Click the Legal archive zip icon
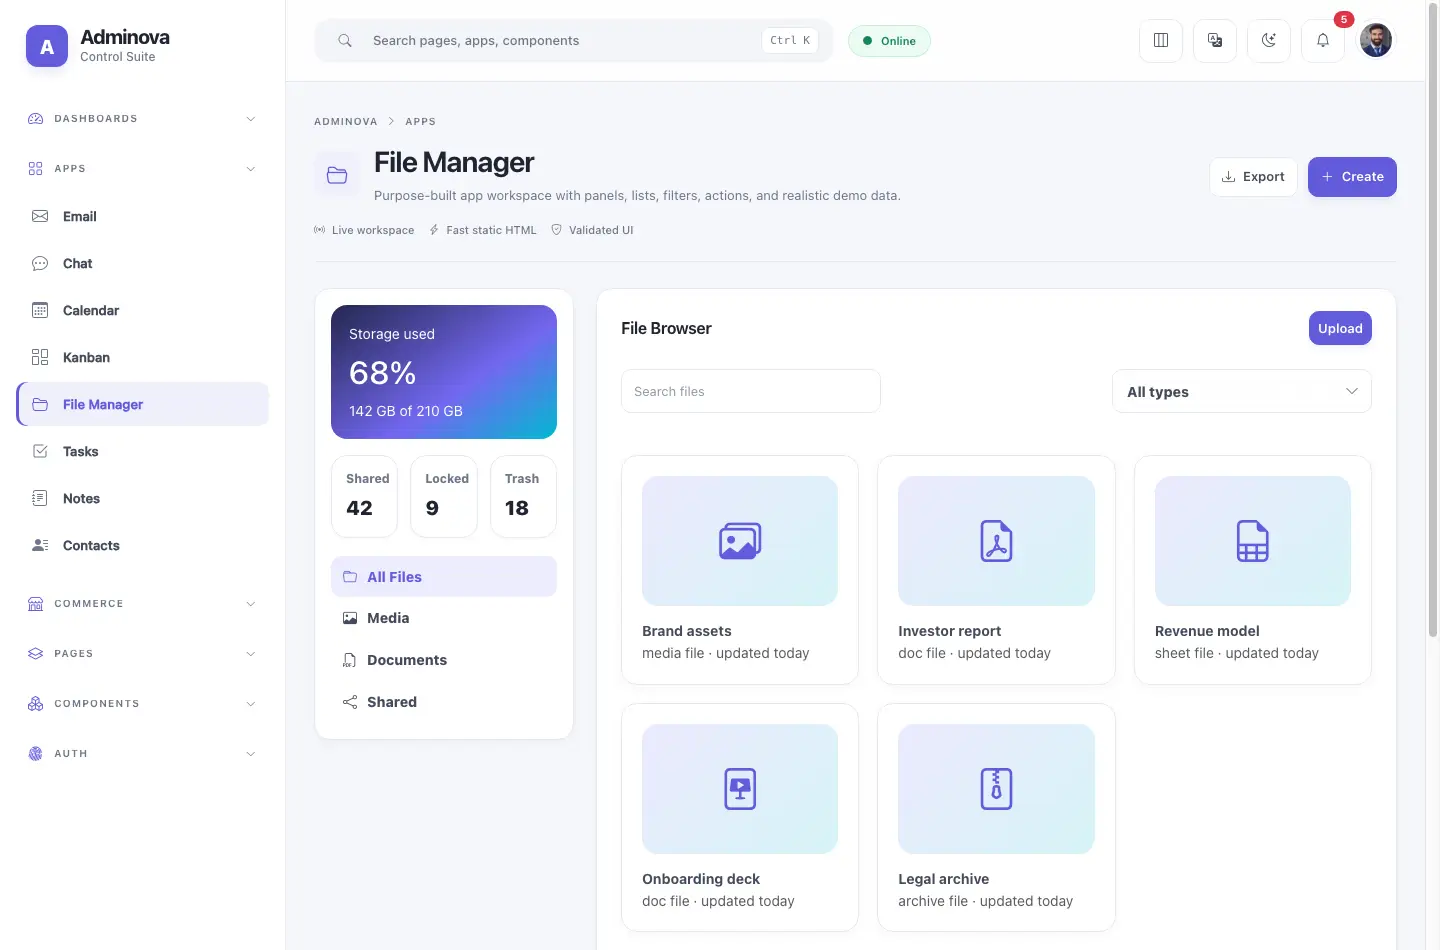The image size is (1440, 950). click(x=996, y=789)
